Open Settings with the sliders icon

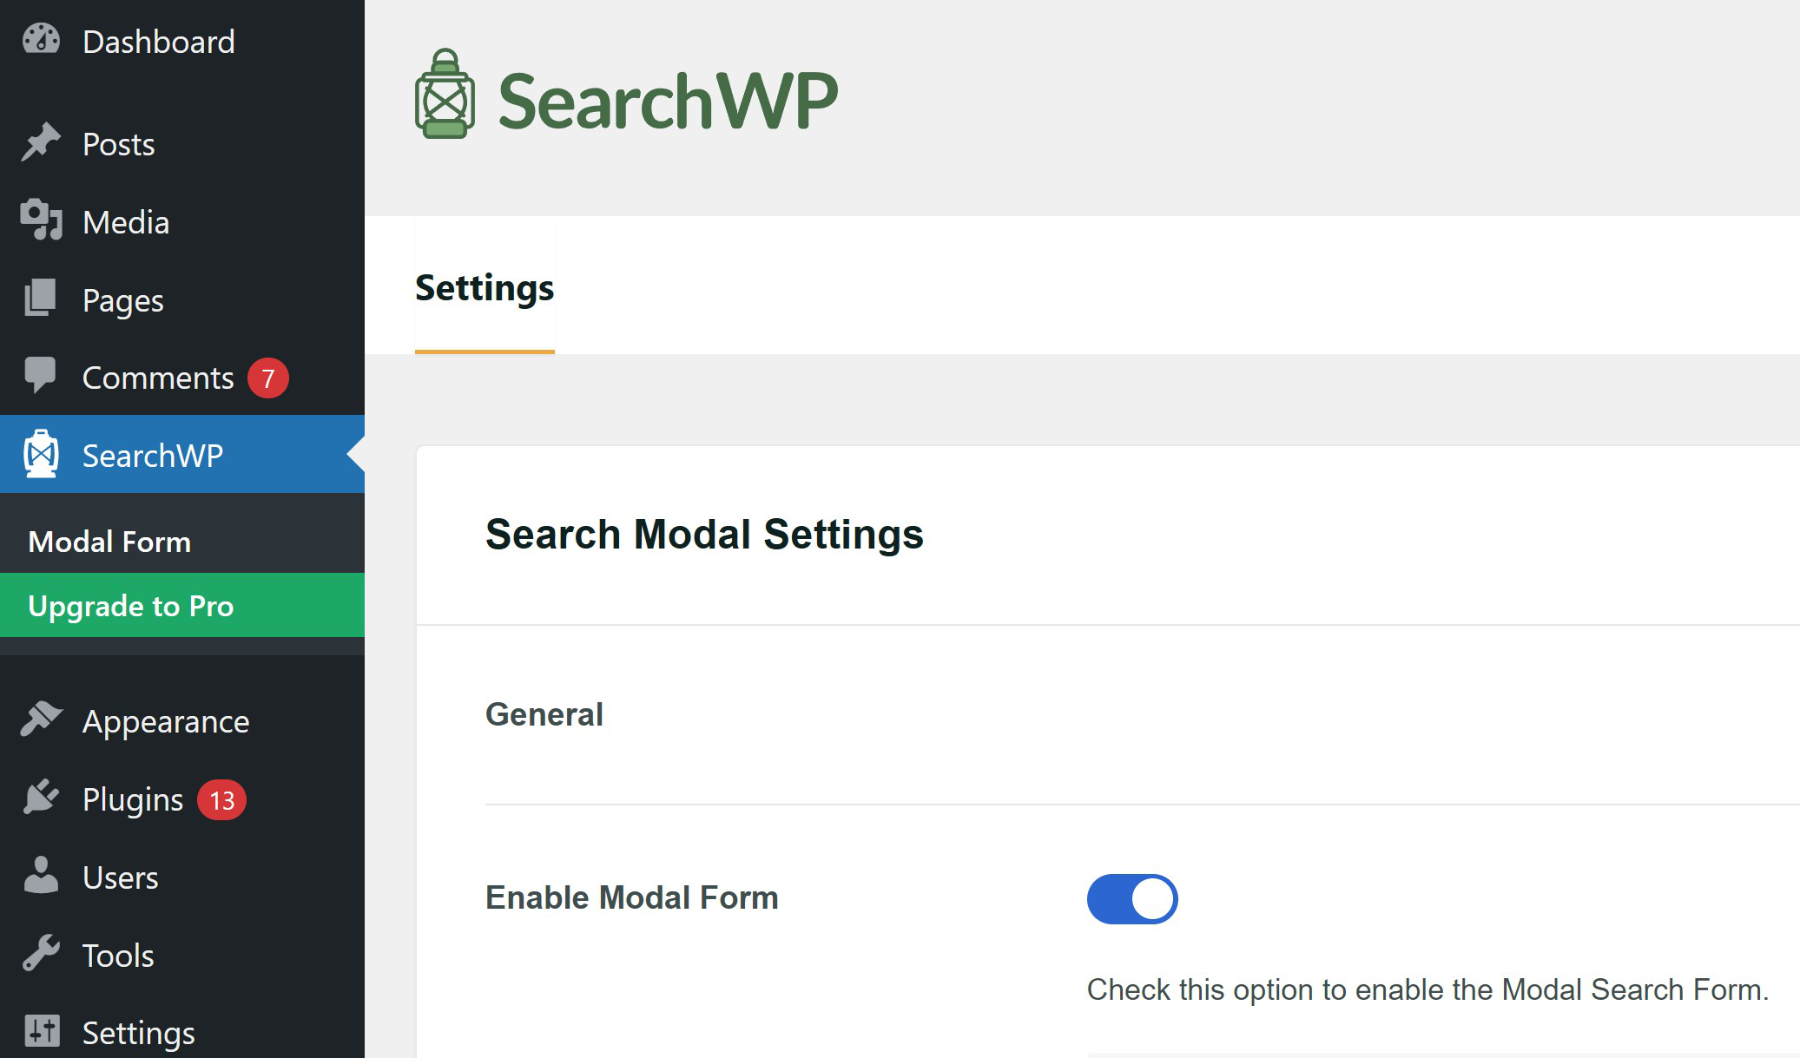(40, 1031)
